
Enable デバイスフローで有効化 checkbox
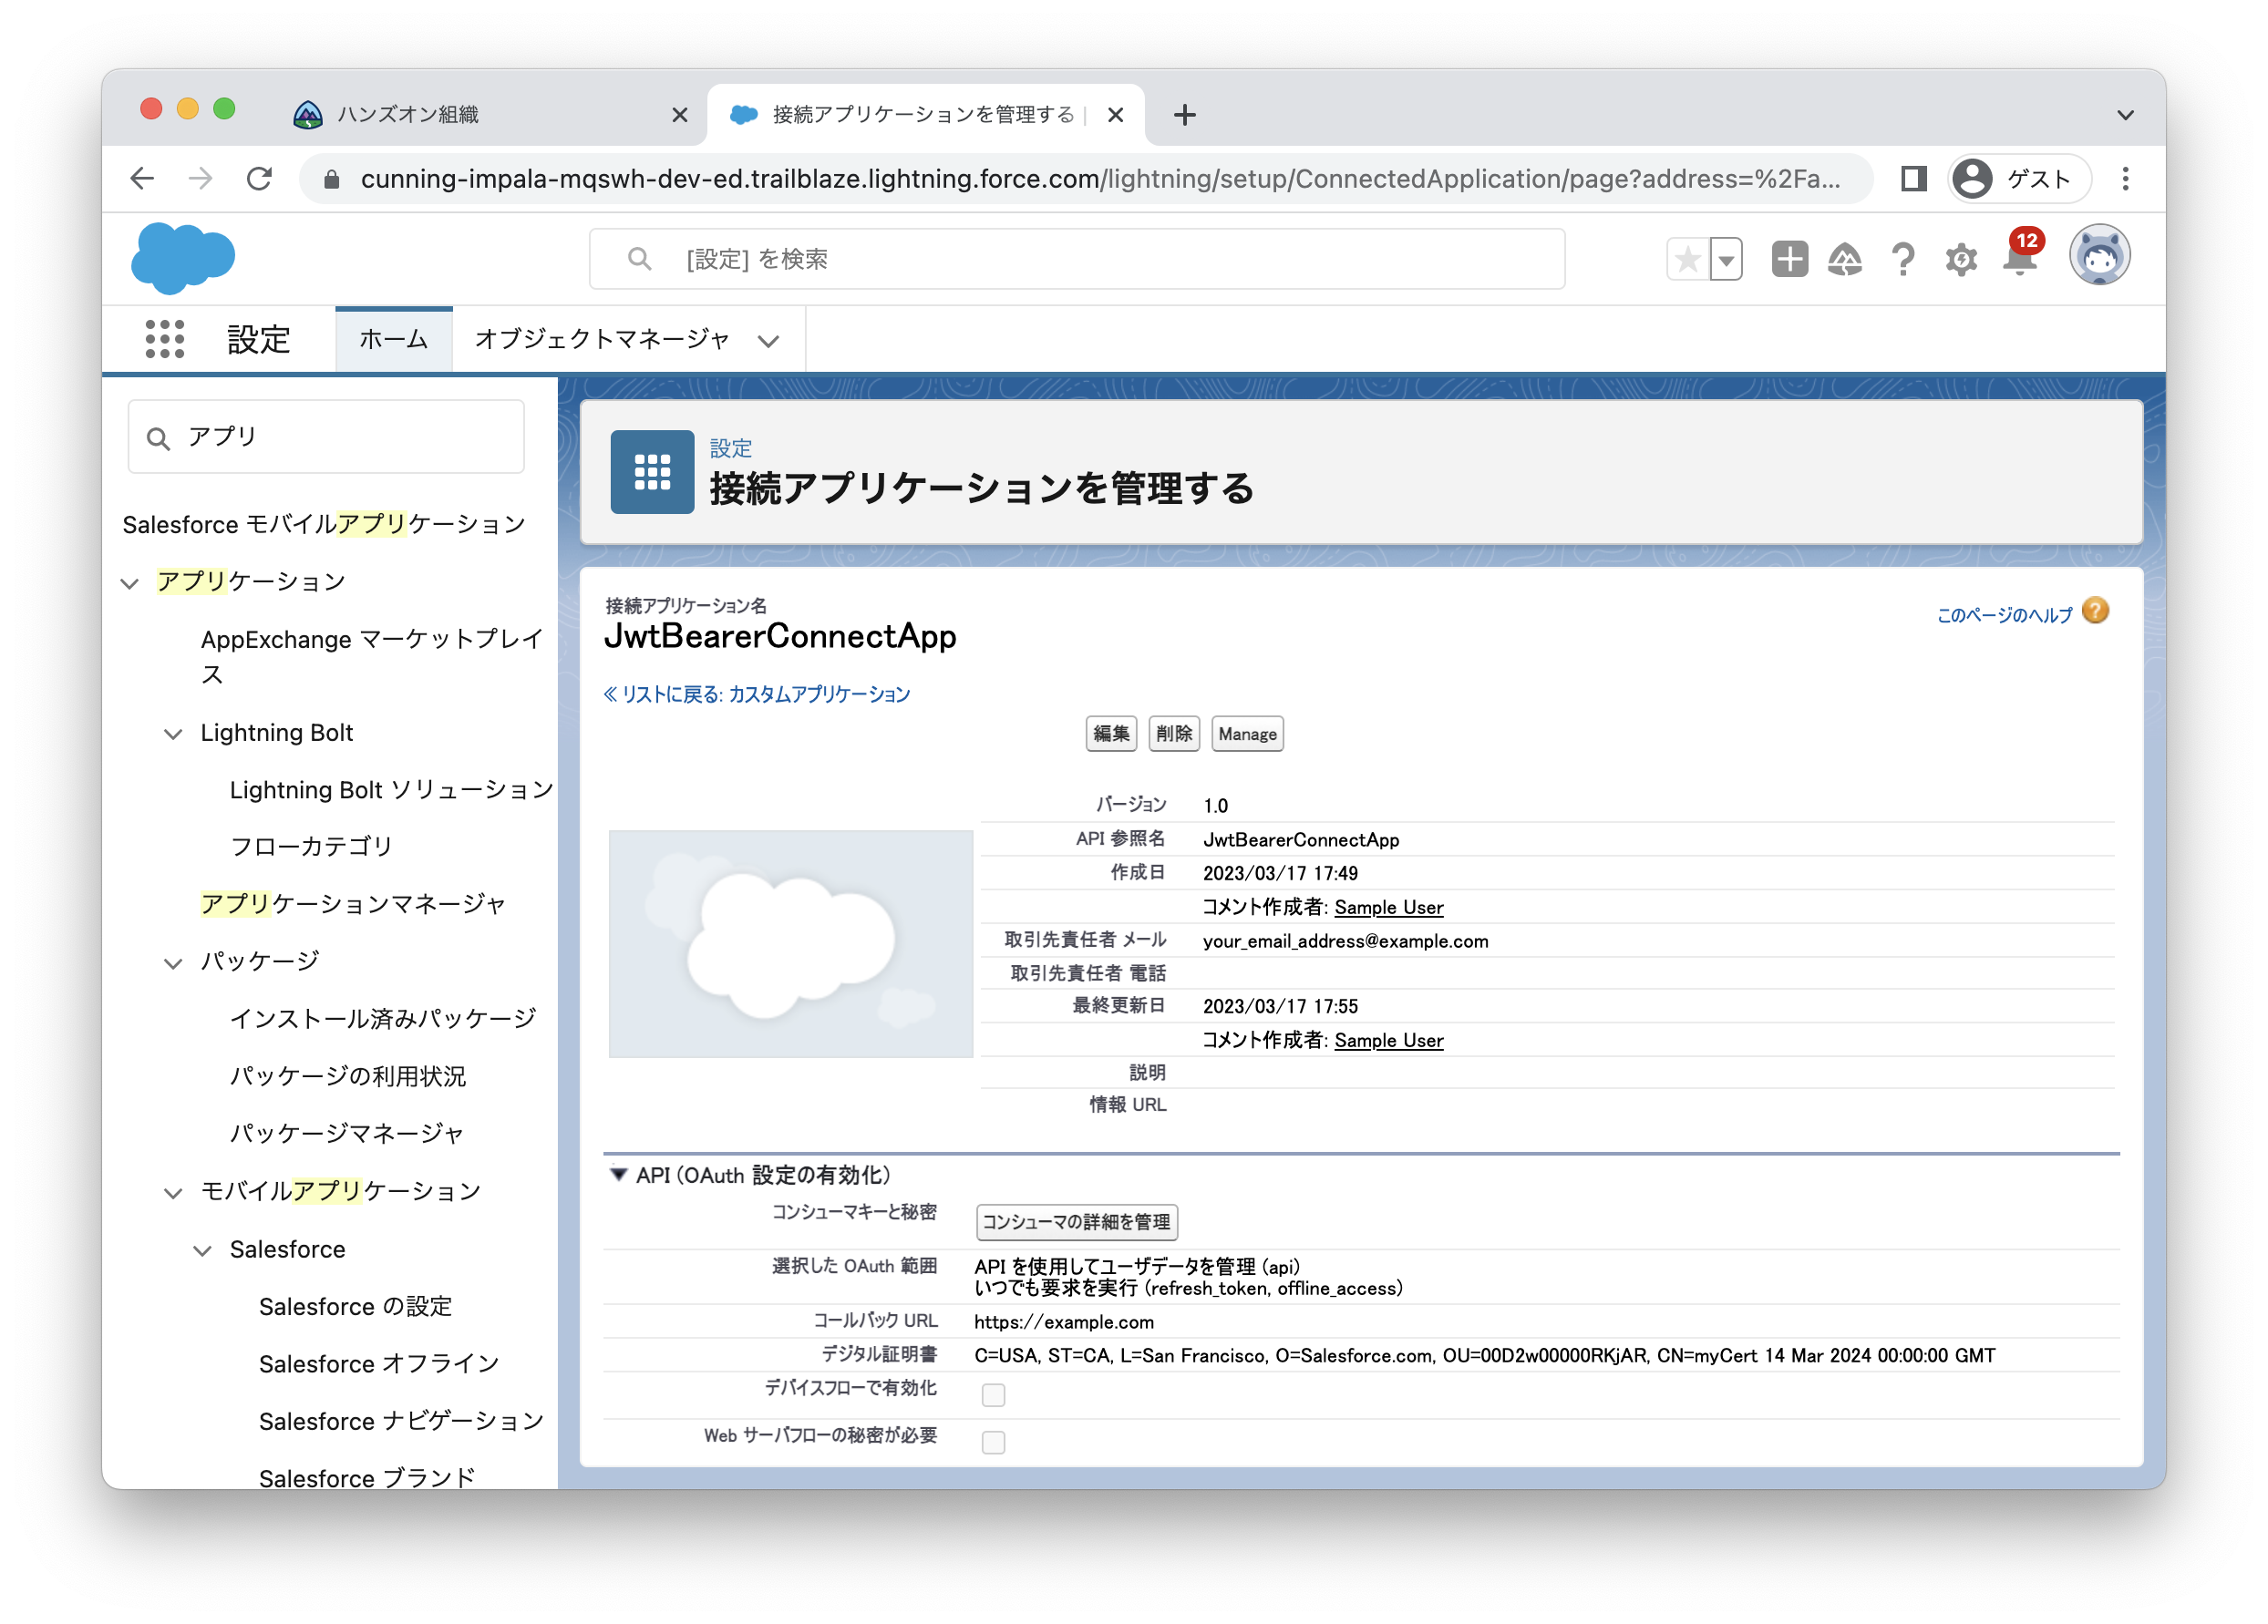tap(993, 1393)
